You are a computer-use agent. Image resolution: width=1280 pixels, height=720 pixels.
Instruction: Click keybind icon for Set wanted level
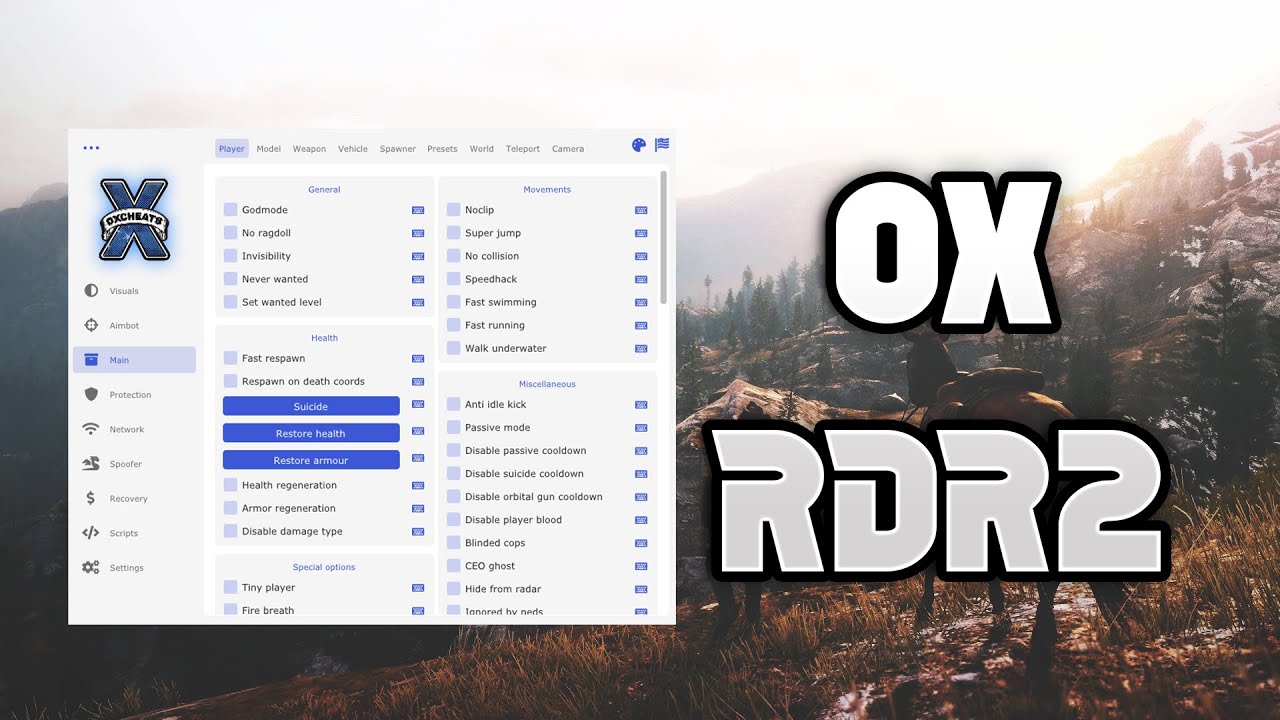pyautogui.click(x=418, y=302)
